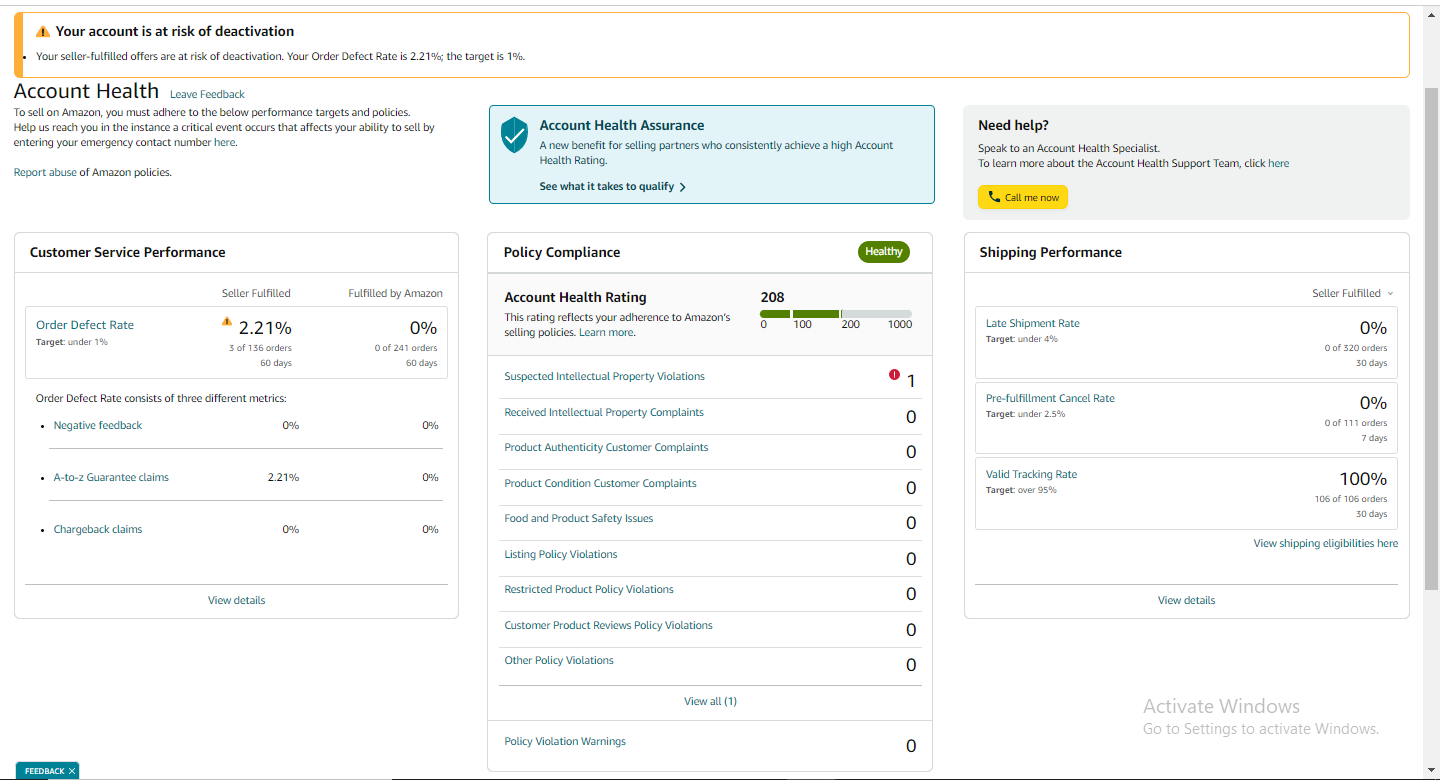Open A-to-z Guarantee claims link

click(x=111, y=477)
